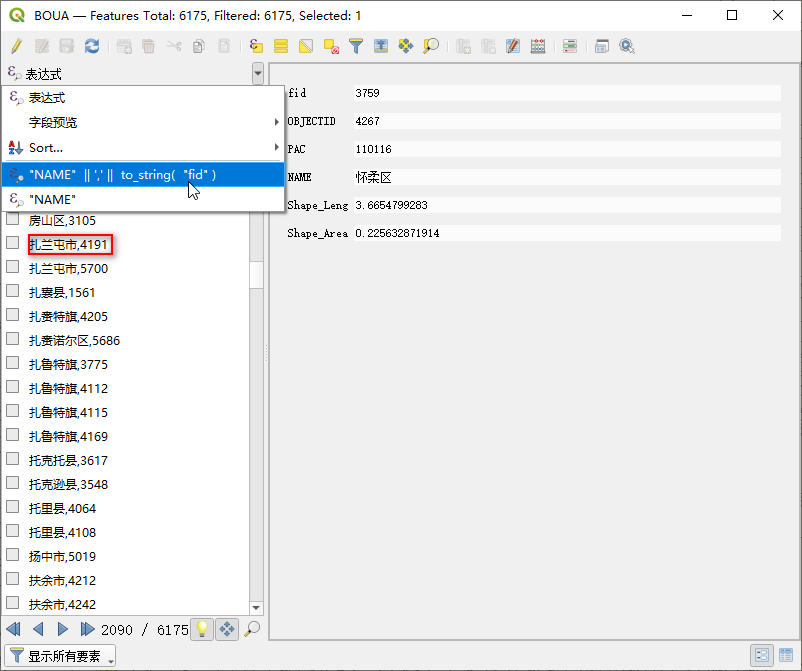Cut selected rows with scissors icon

174,46
